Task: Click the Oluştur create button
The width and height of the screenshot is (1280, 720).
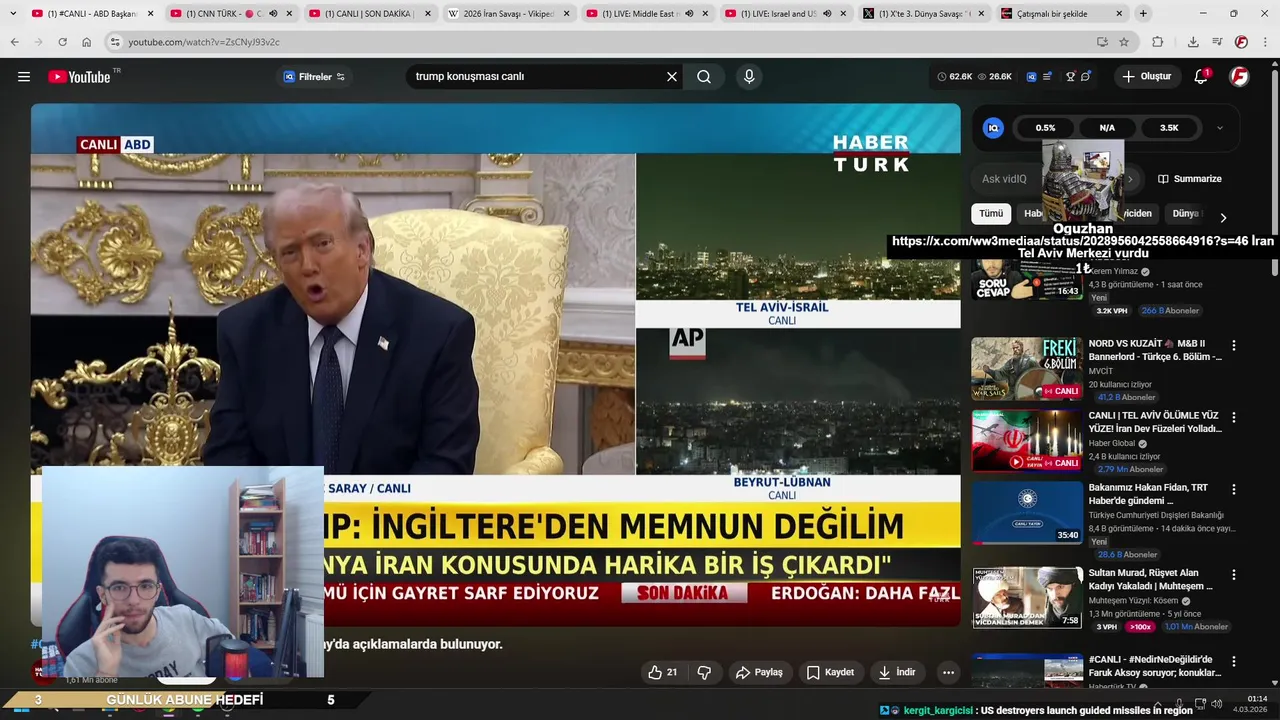Action: point(1147,77)
